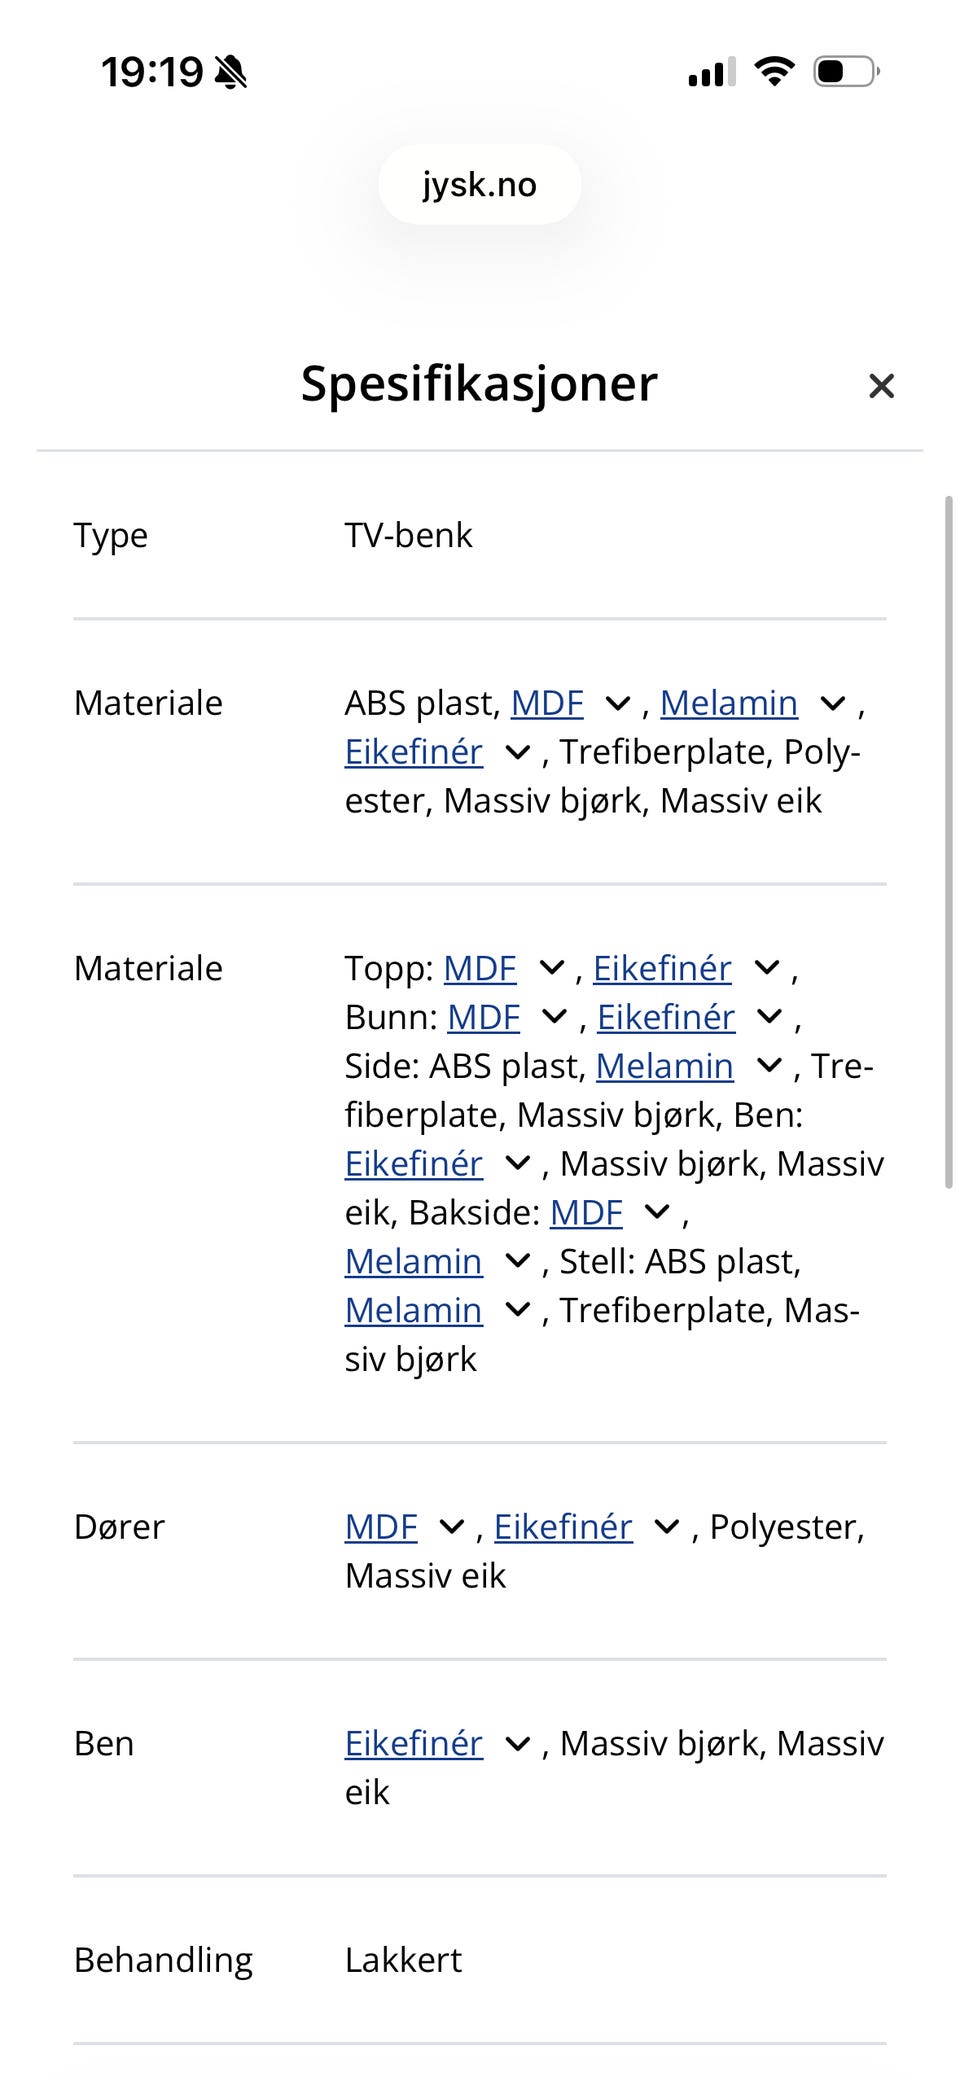Image resolution: width=960 pixels, height=2081 pixels.
Task: Tap the jysk.no address pill
Action: (x=479, y=184)
